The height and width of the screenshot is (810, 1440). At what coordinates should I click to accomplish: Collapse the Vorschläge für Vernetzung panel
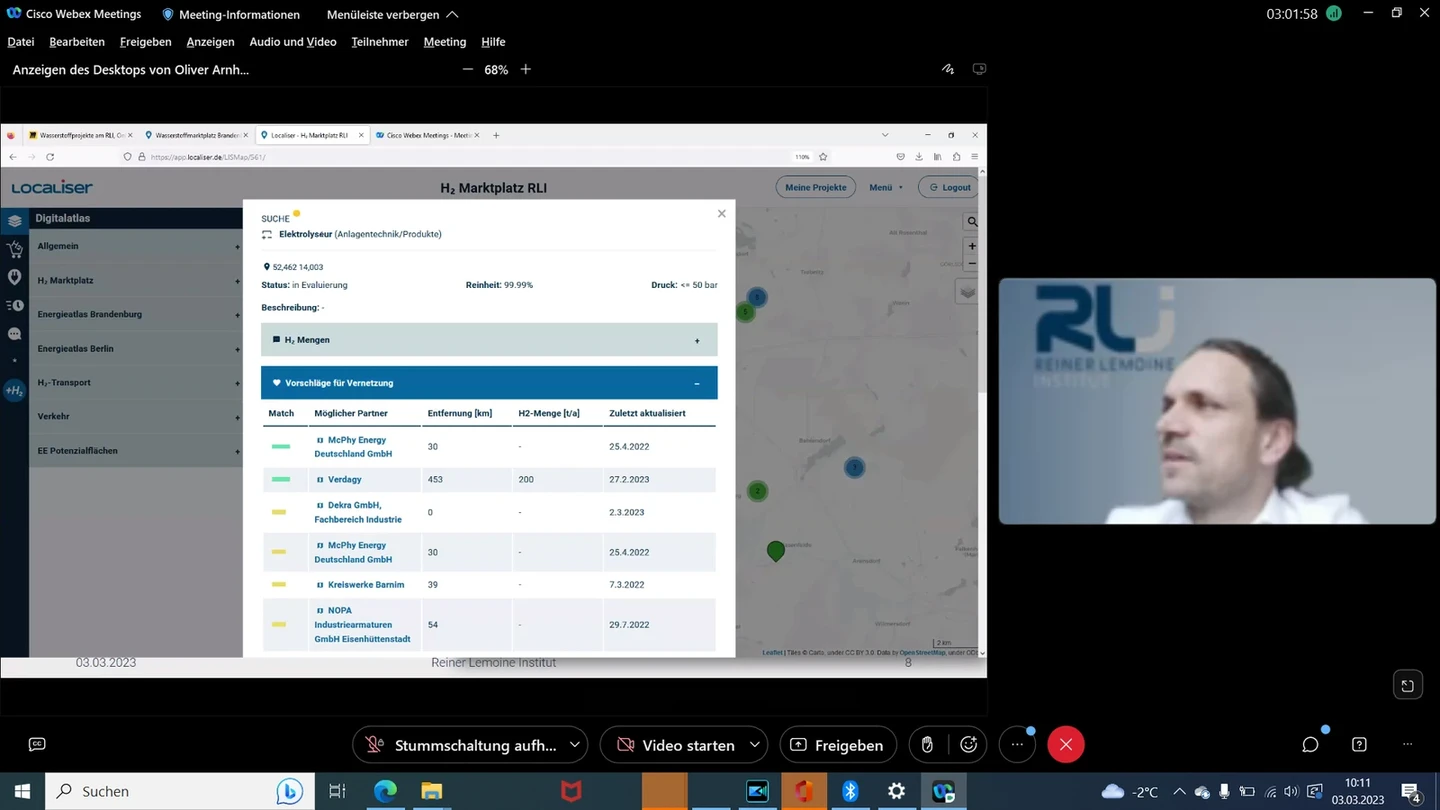coord(489,383)
